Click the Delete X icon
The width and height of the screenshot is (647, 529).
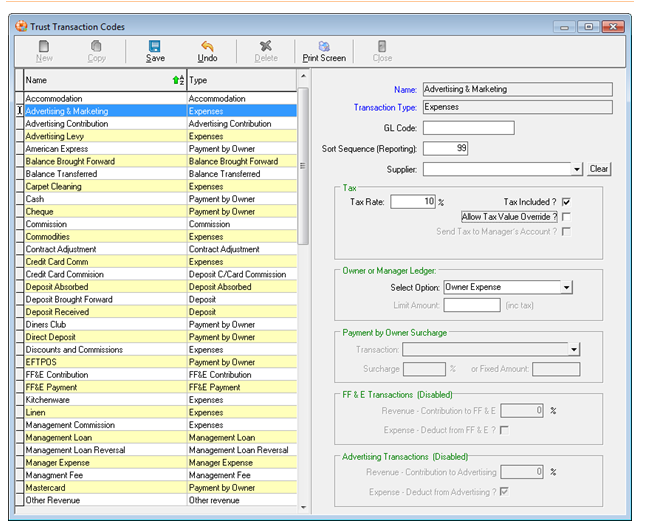tap(265, 46)
